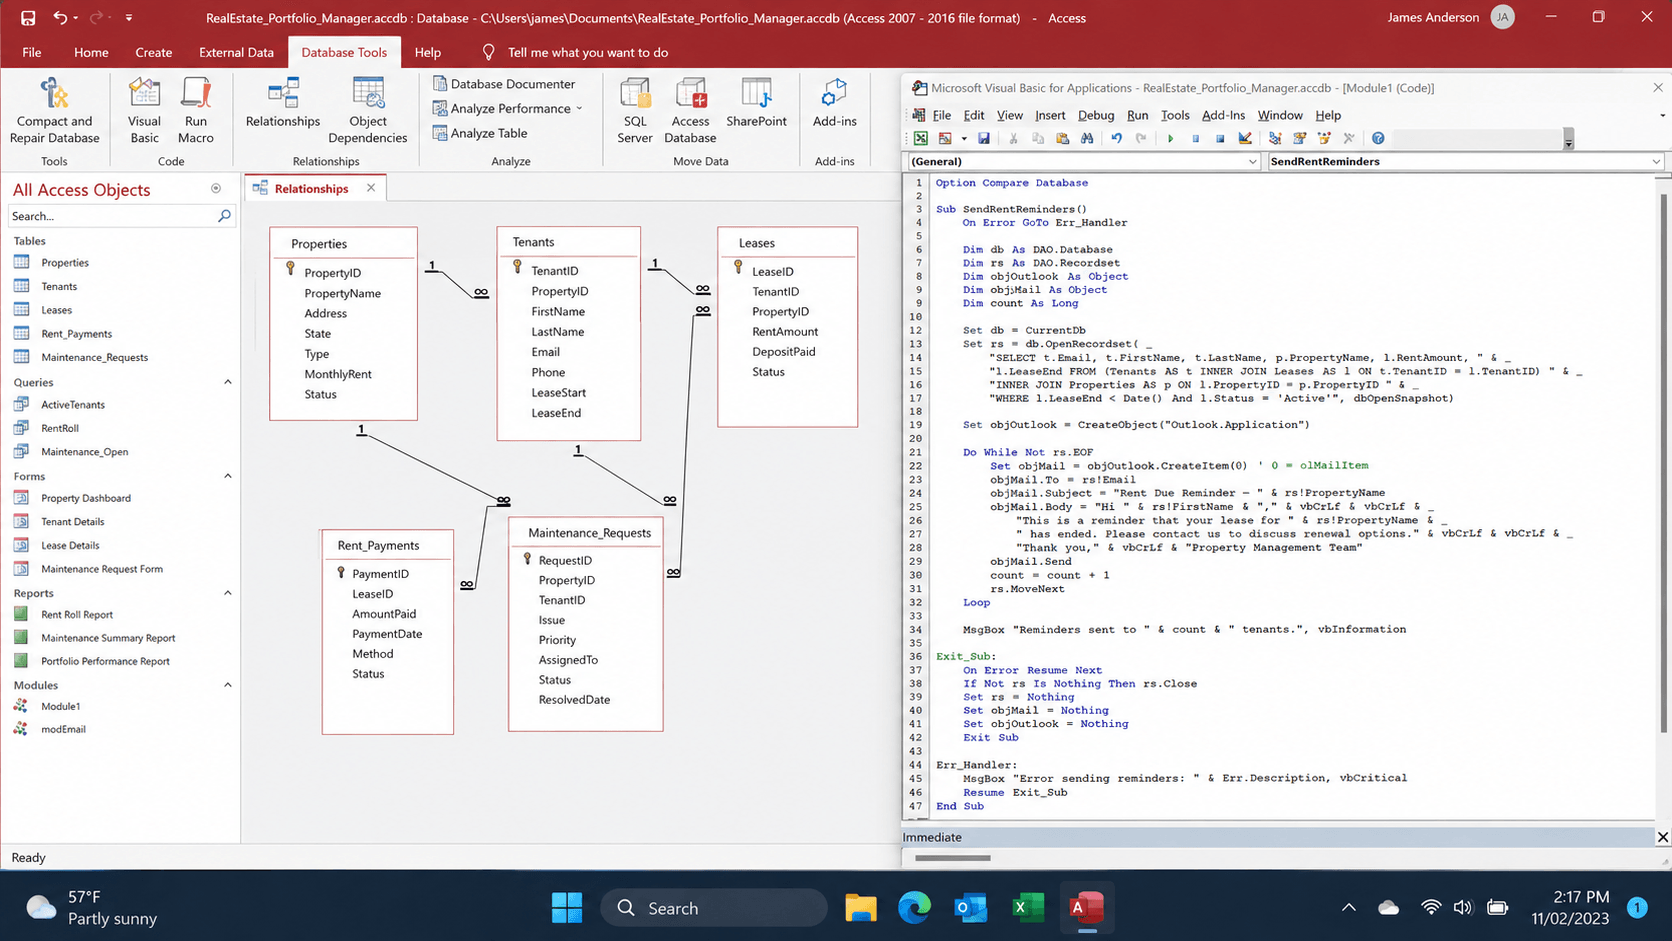The height and width of the screenshot is (941, 1672).
Task: Click Undo icon in VBA toolbar
Action: point(1116,138)
